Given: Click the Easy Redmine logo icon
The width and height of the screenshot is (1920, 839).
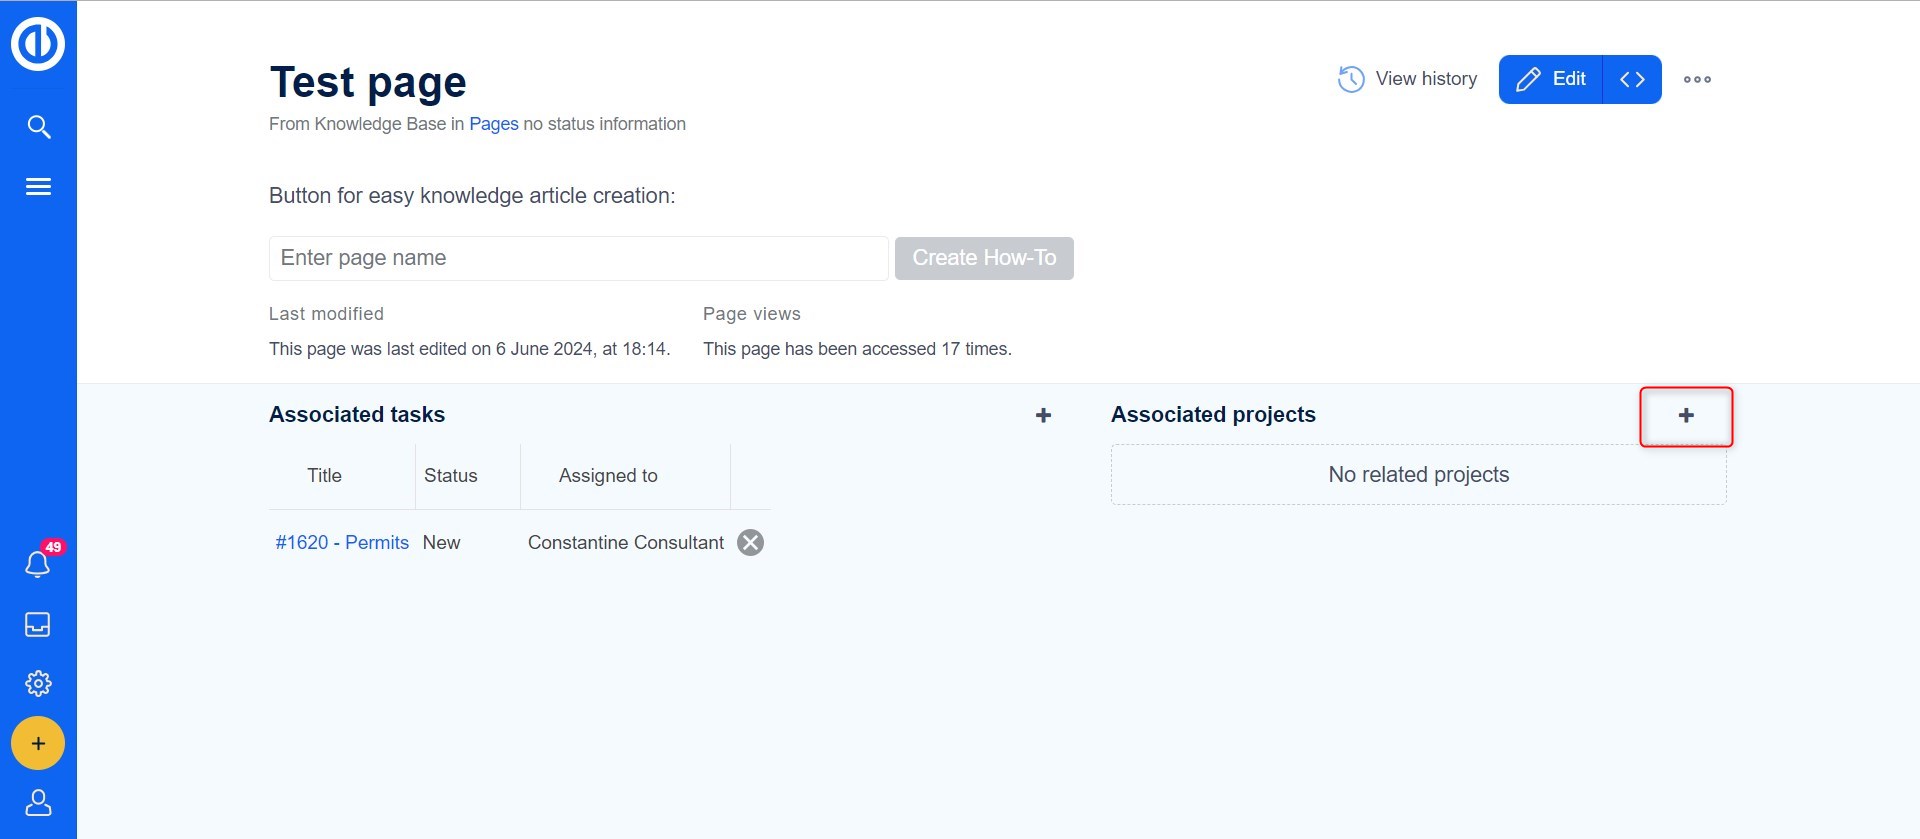Looking at the screenshot, I should point(38,44).
